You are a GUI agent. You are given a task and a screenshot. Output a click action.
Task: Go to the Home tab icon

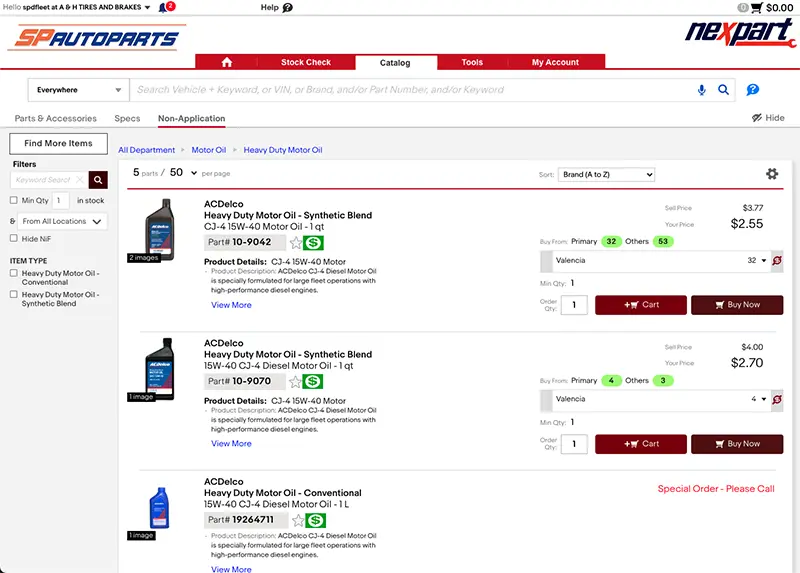pyautogui.click(x=227, y=62)
